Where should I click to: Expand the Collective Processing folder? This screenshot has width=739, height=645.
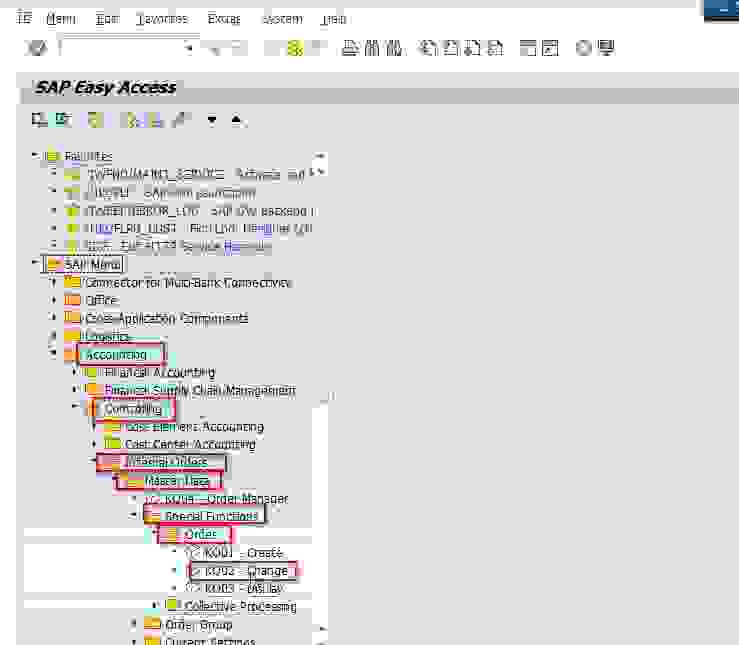pyautogui.click(x=155, y=605)
